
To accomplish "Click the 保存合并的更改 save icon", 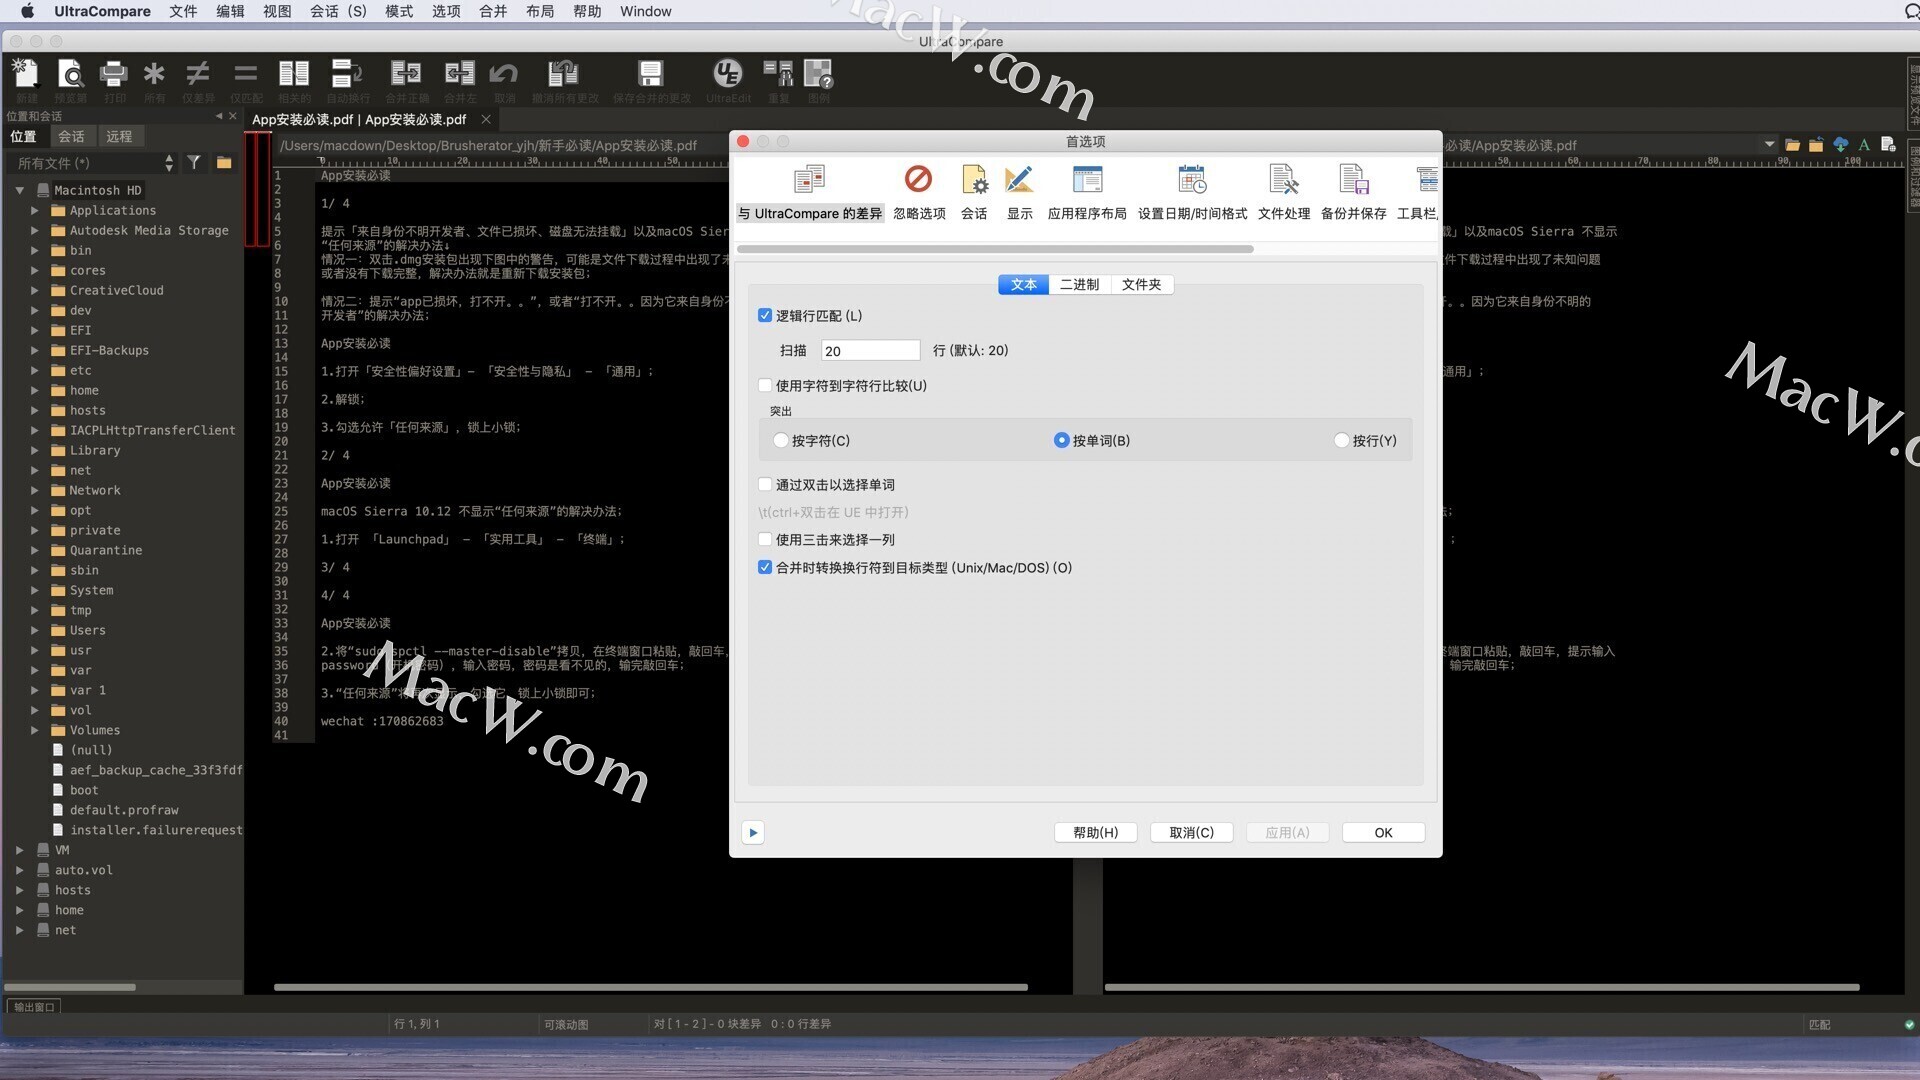I will [651, 74].
